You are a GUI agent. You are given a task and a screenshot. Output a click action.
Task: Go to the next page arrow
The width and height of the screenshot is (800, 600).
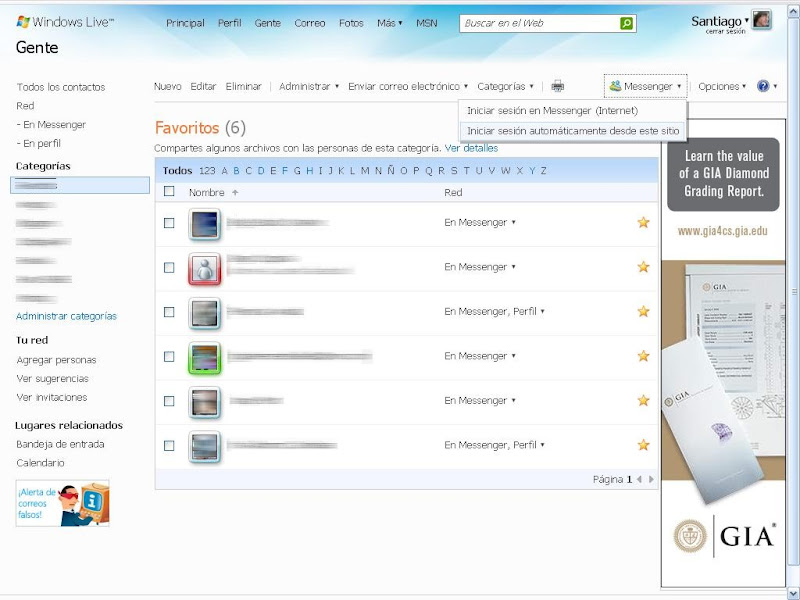pyautogui.click(x=651, y=479)
